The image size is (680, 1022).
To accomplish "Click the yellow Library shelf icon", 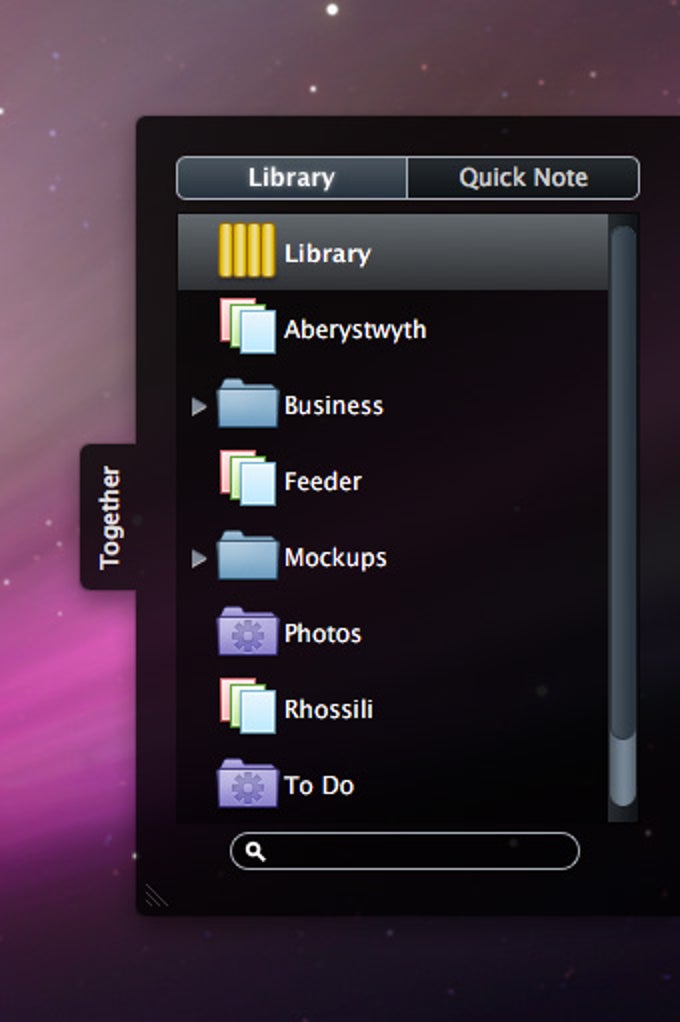I will (246, 251).
